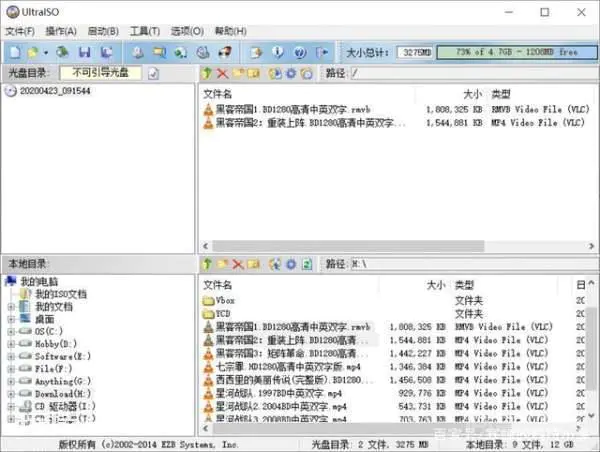The height and width of the screenshot is (452, 600).
Task: Click New Folder icon in disc pane toolbar
Action: coord(238,73)
